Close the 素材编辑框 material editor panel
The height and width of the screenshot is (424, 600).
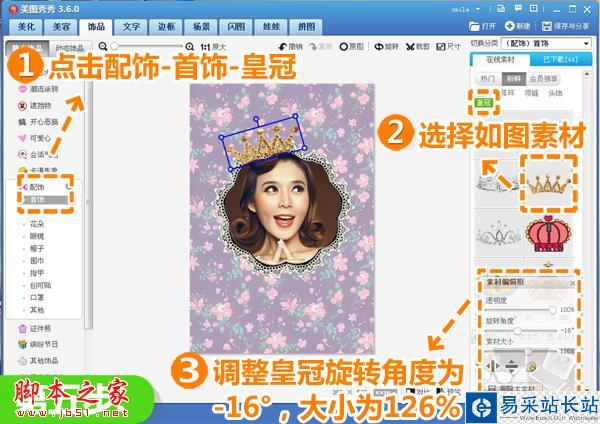coord(572,283)
